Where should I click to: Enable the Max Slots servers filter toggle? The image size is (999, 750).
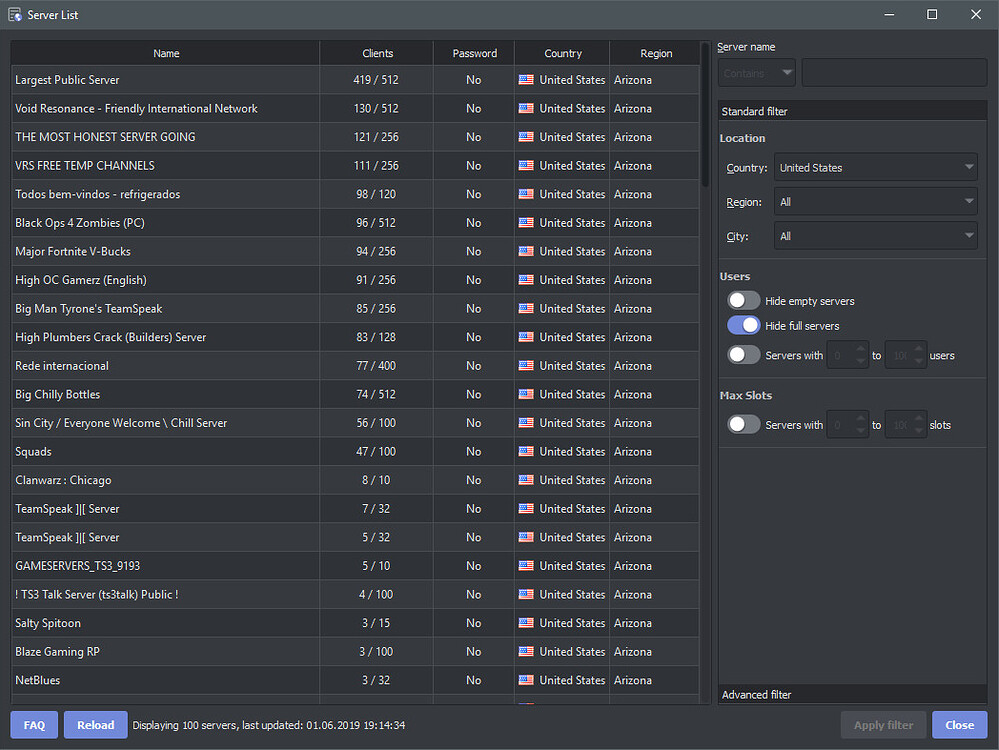(x=743, y=424)
